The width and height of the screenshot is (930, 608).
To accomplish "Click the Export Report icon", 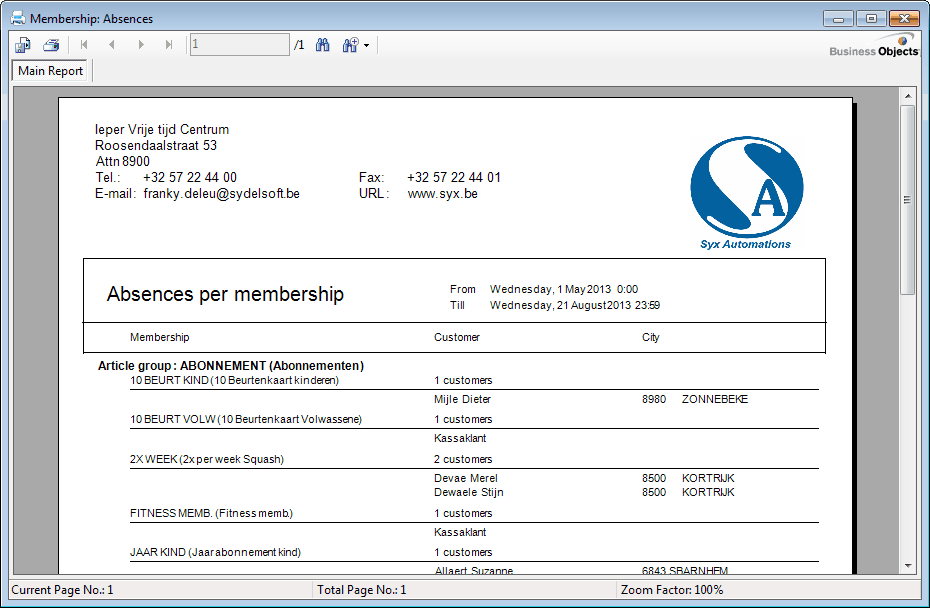I will click(x=23, y=45).
